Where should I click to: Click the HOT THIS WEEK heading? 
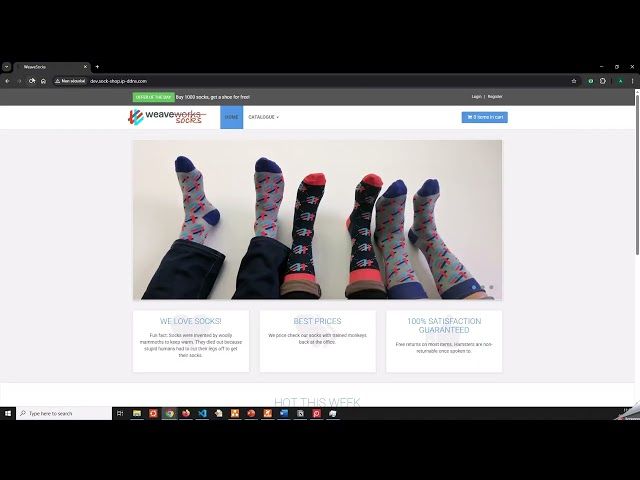317,402
